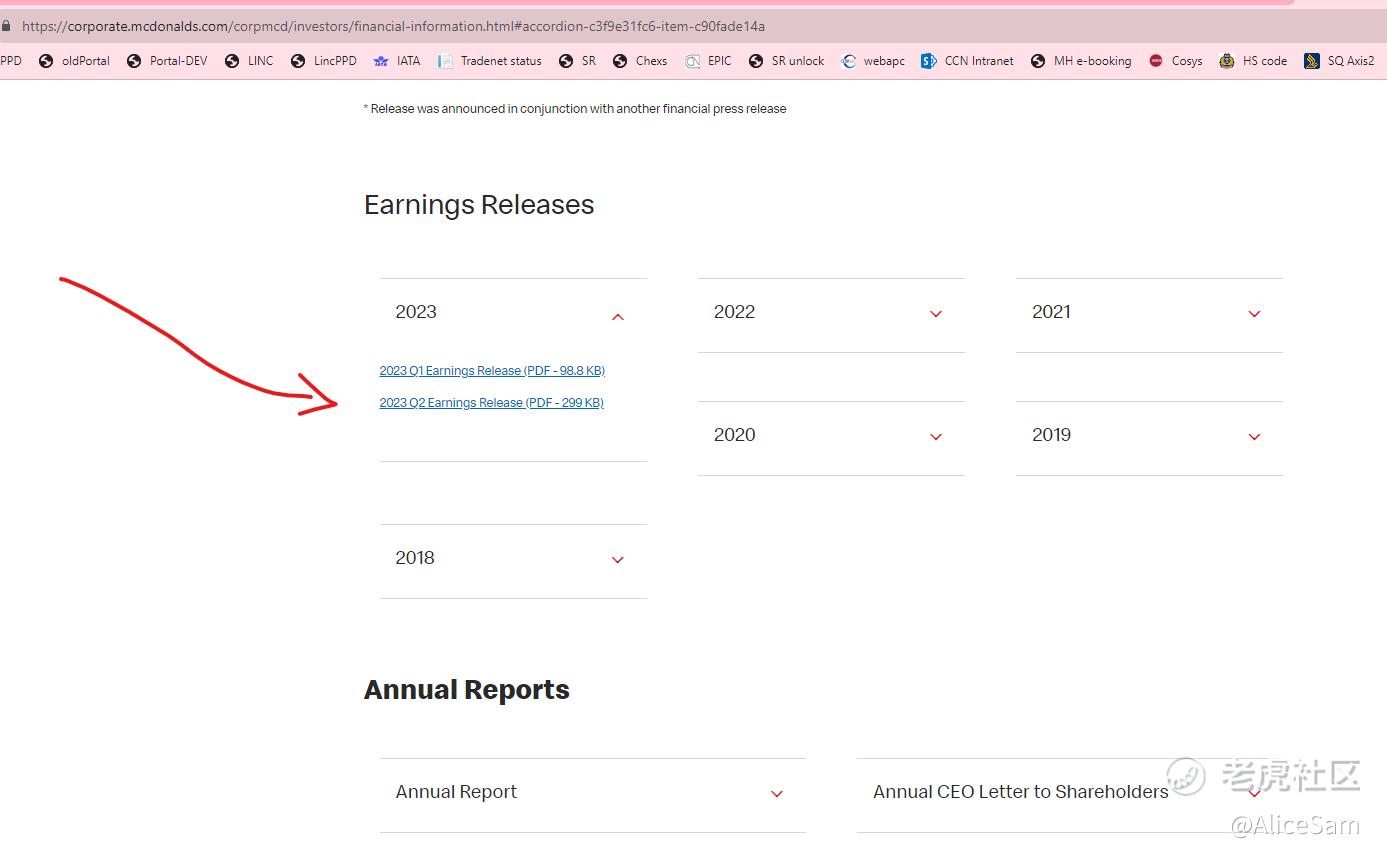
Task: Open the oldPortal bookmark
Action: (75, 61)
